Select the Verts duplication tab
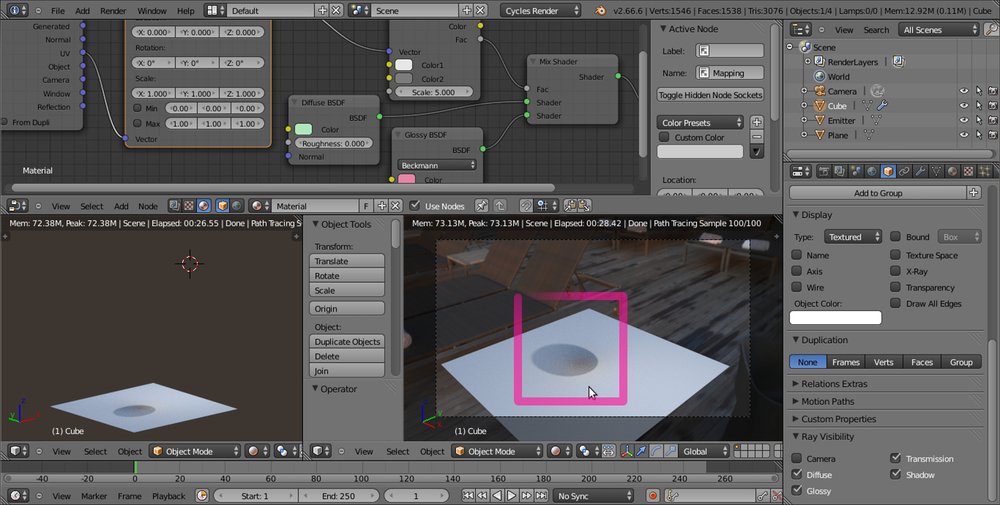The width and height of the screenshot is (1000, 505). pyautogui.click(x=883, y=362)
